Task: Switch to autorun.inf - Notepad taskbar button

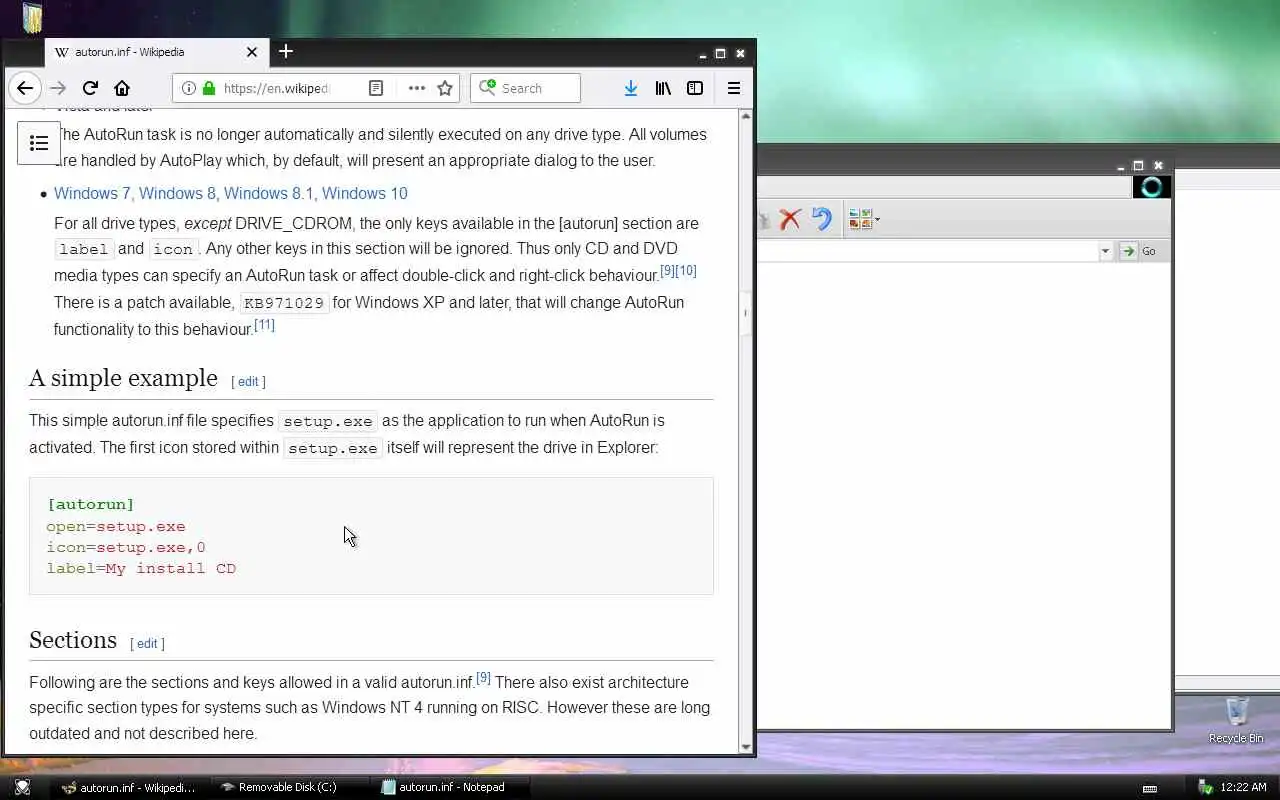Action: (450, 787)
